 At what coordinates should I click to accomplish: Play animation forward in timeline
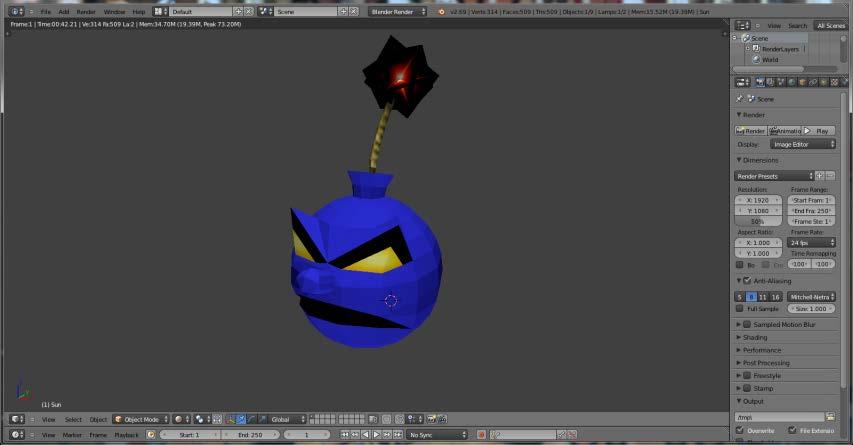(x=376, y=435)
